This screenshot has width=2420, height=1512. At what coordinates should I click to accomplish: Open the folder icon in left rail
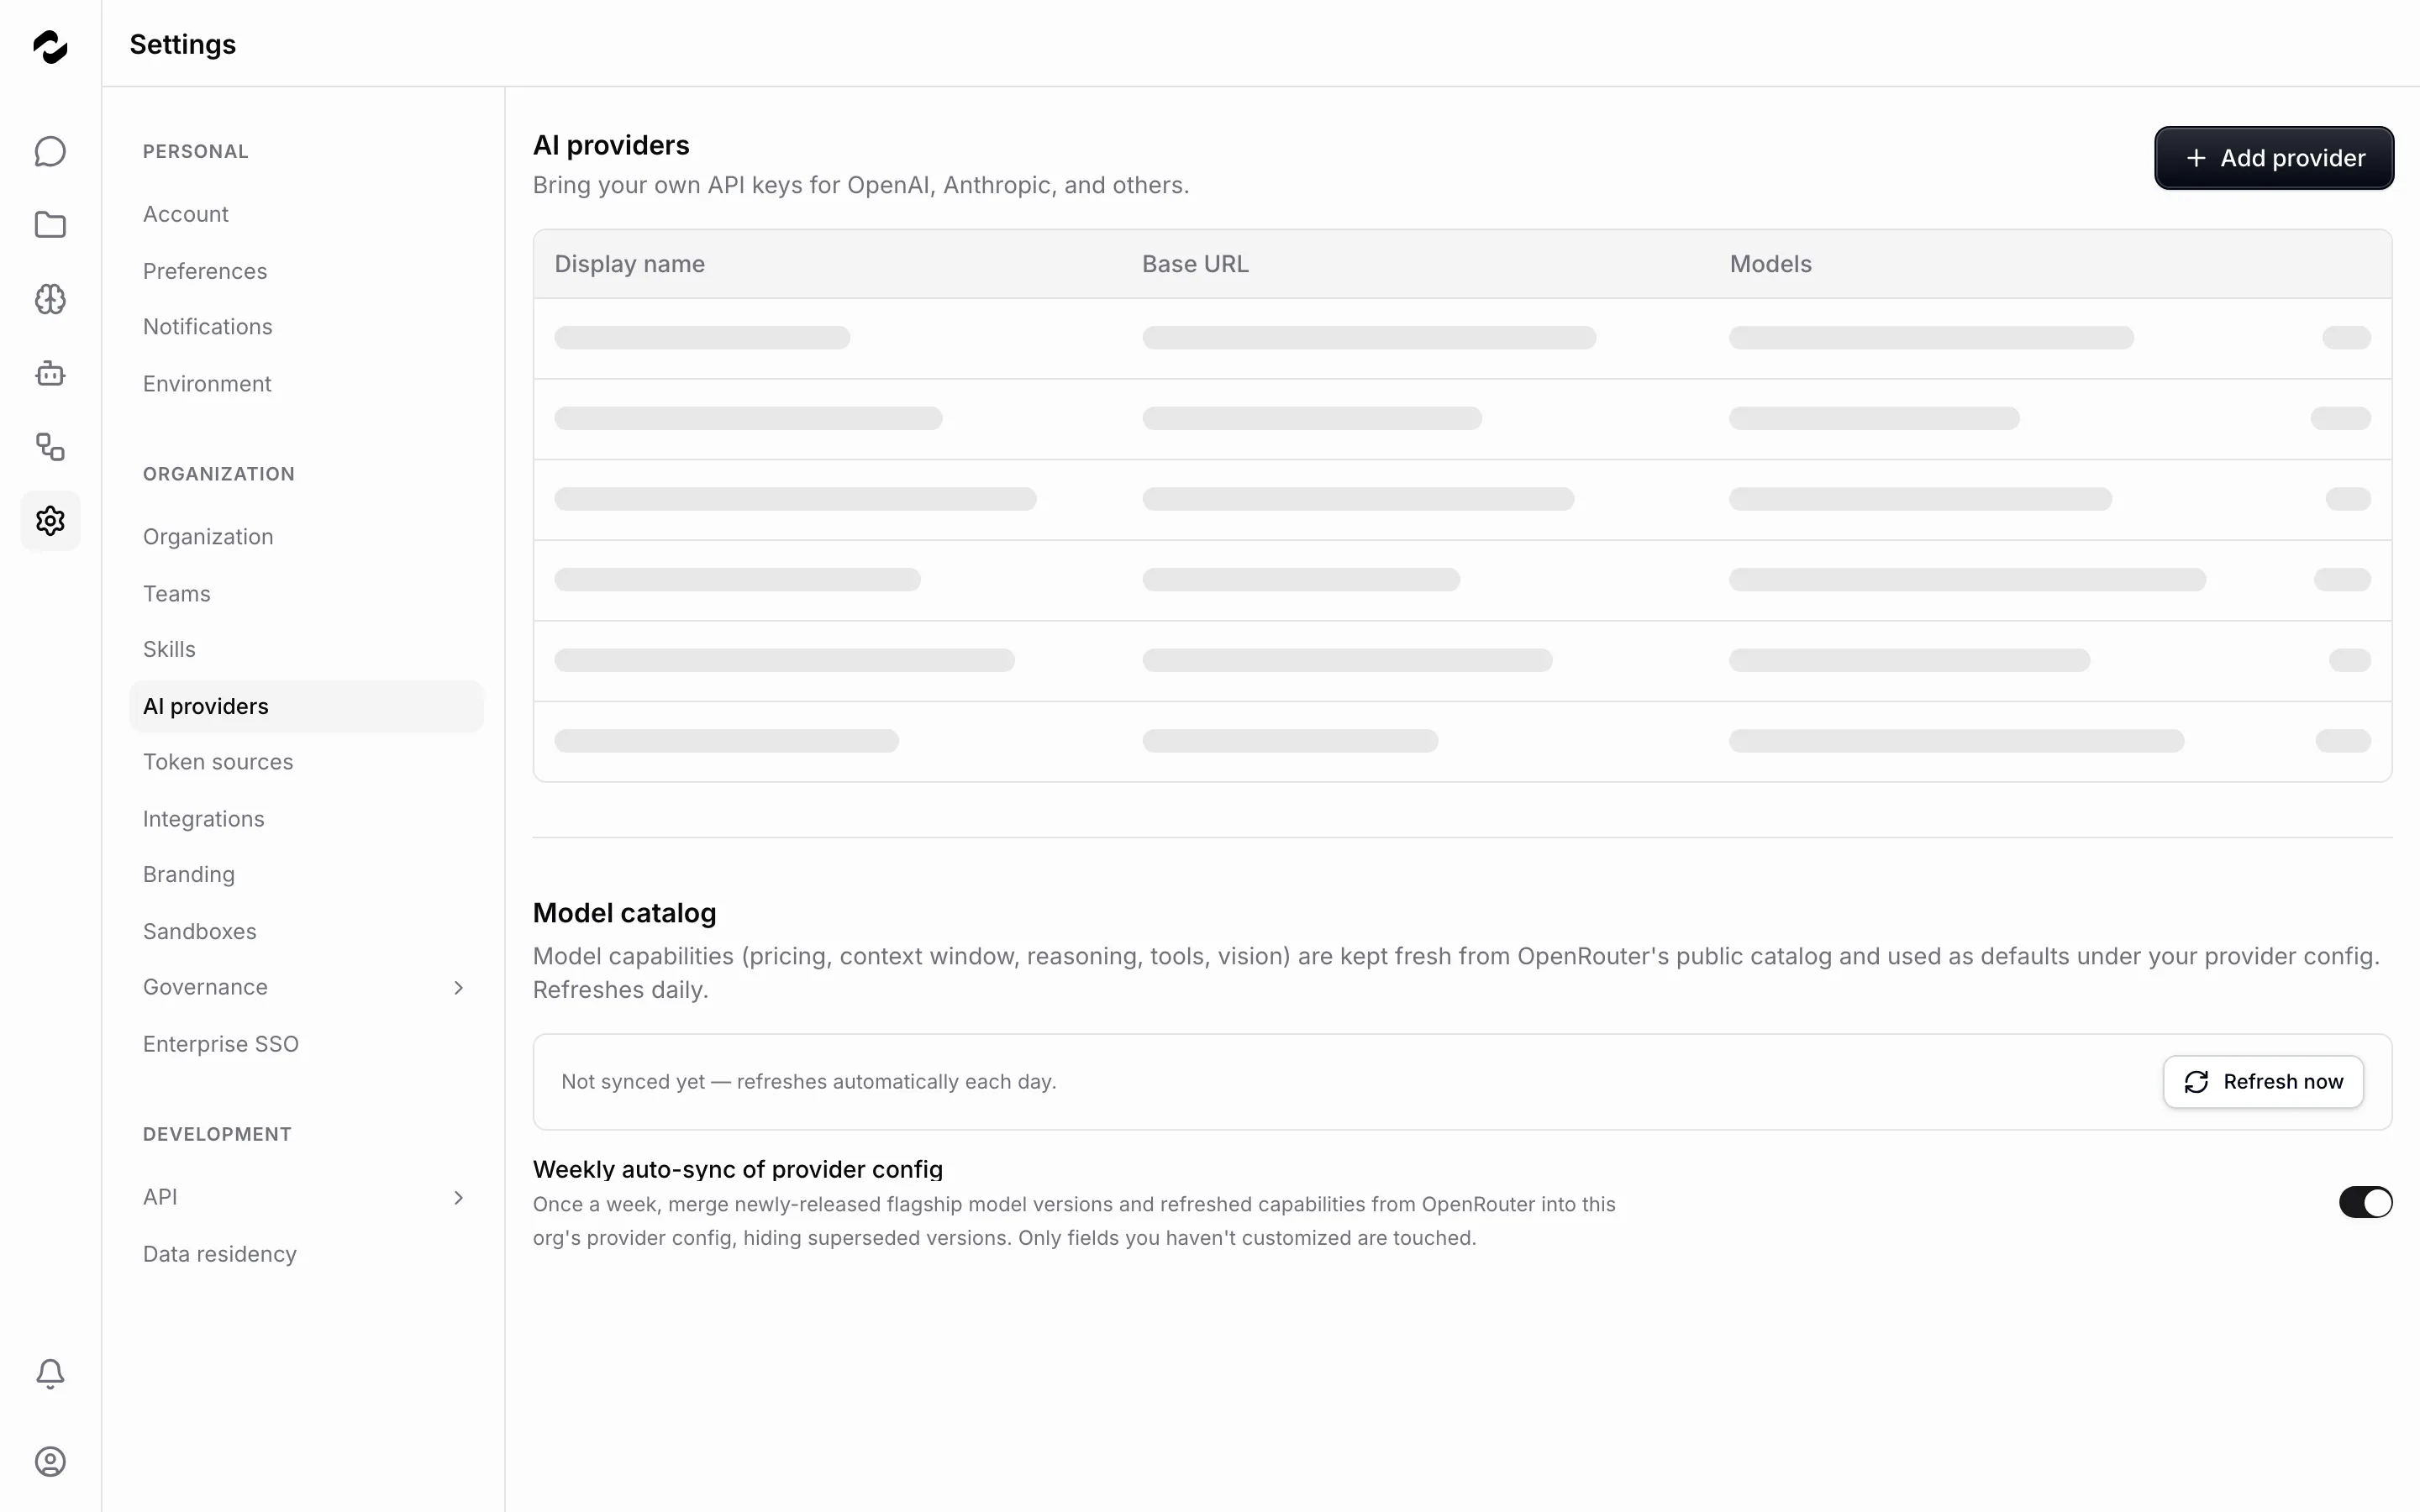[x=50, y=225]
